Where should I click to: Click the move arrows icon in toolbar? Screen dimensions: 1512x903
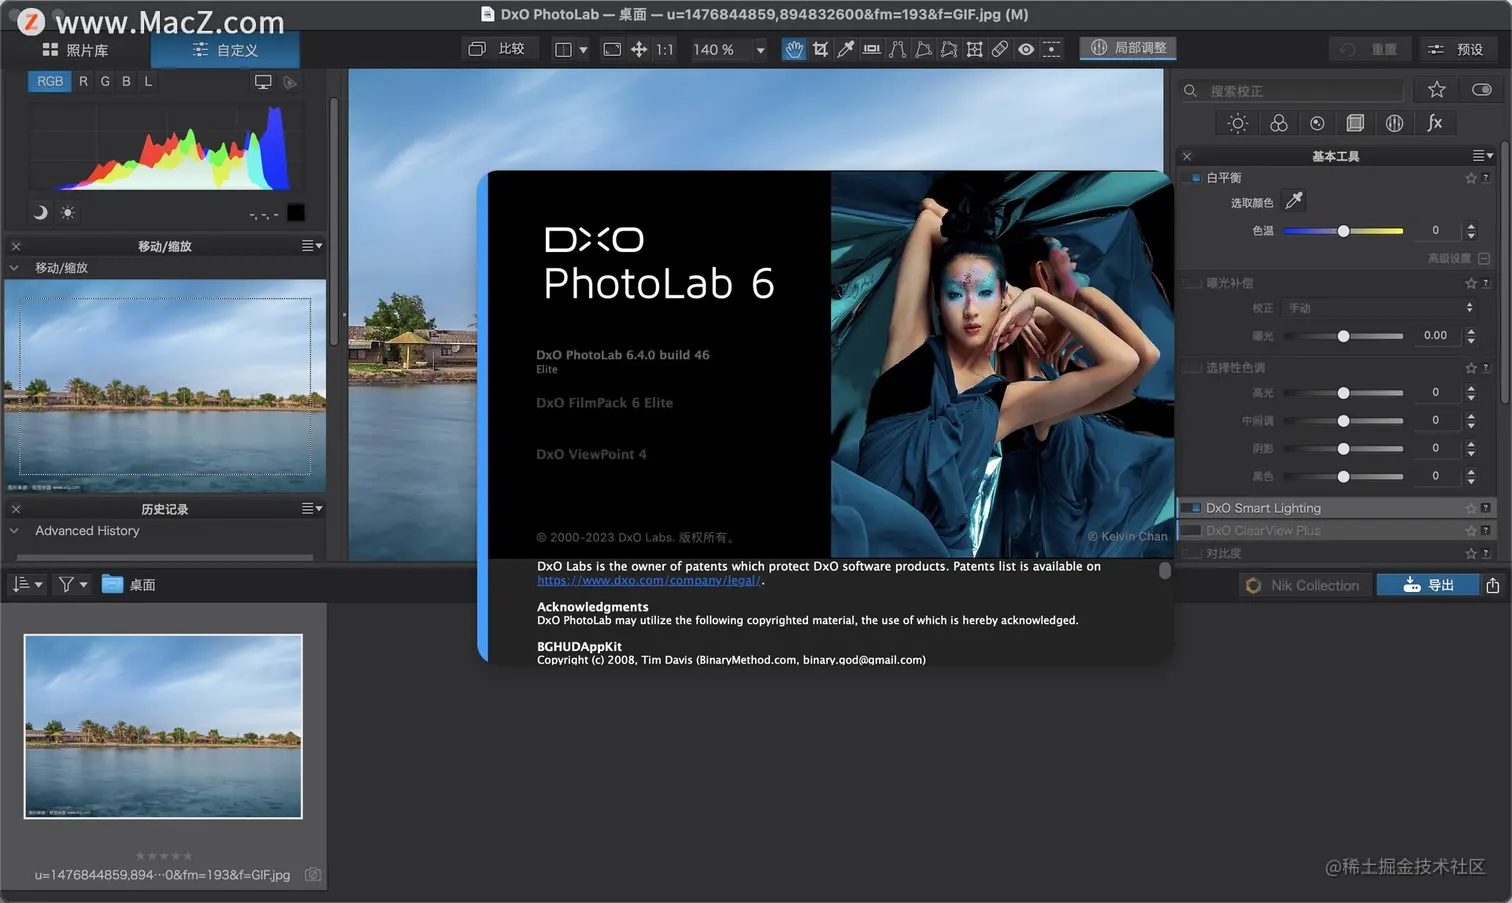pyautogui.click(x=639, y=49)
